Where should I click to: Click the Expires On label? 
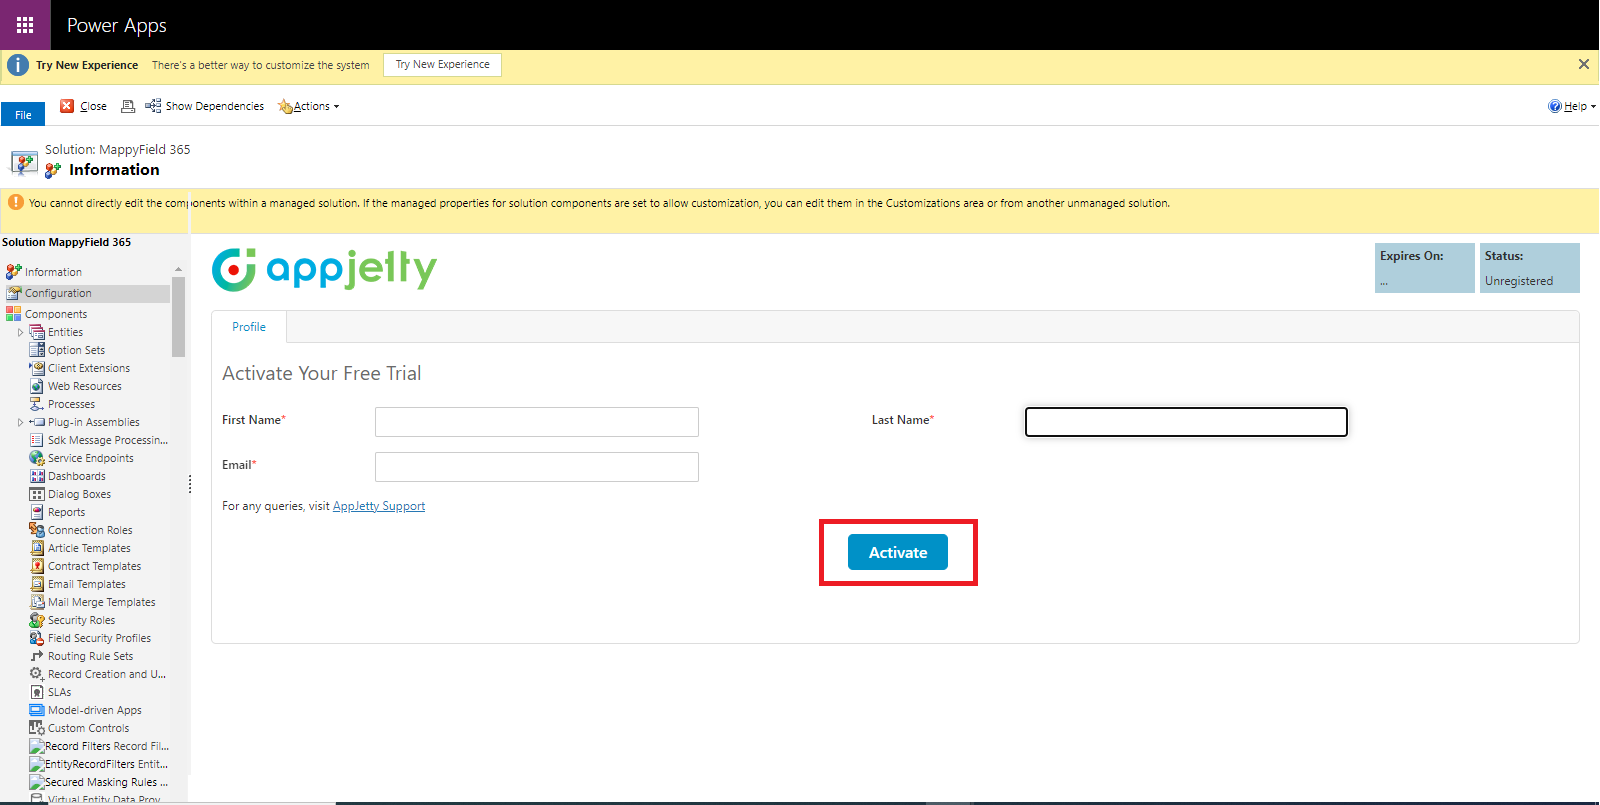click(1412, 256)
